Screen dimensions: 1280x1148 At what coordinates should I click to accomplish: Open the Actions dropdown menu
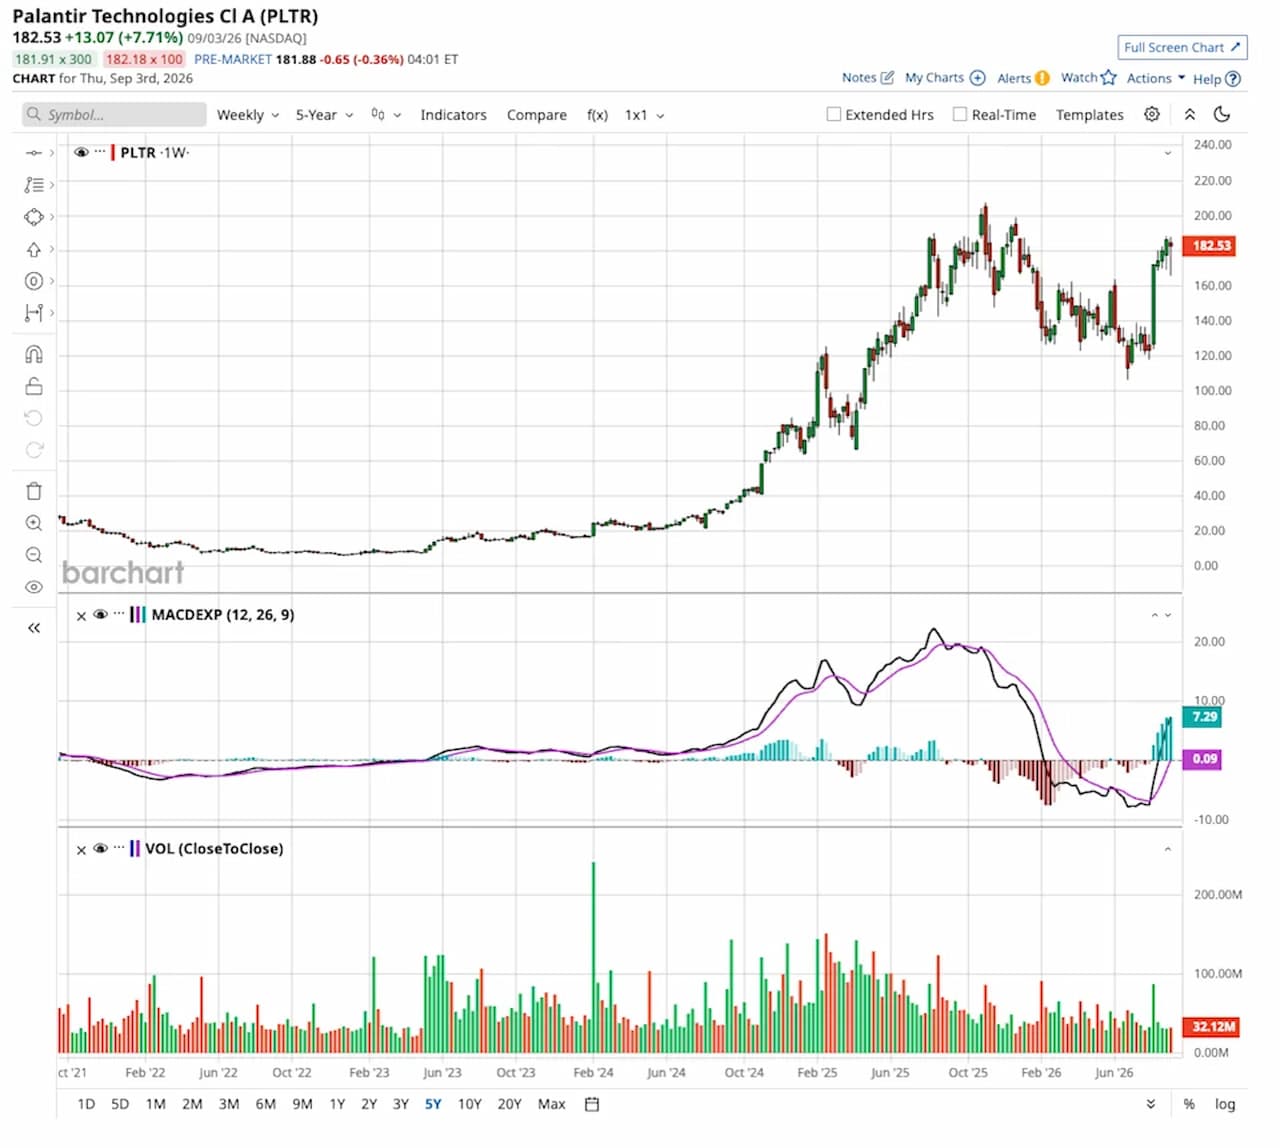click(x=1156, y=78)
